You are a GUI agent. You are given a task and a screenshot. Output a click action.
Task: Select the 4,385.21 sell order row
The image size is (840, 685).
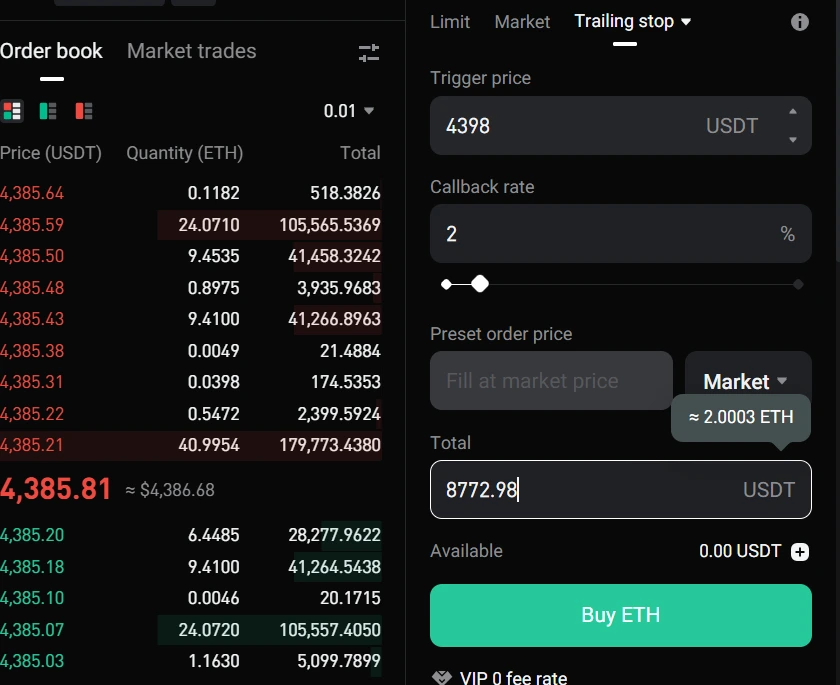(190, 445)
